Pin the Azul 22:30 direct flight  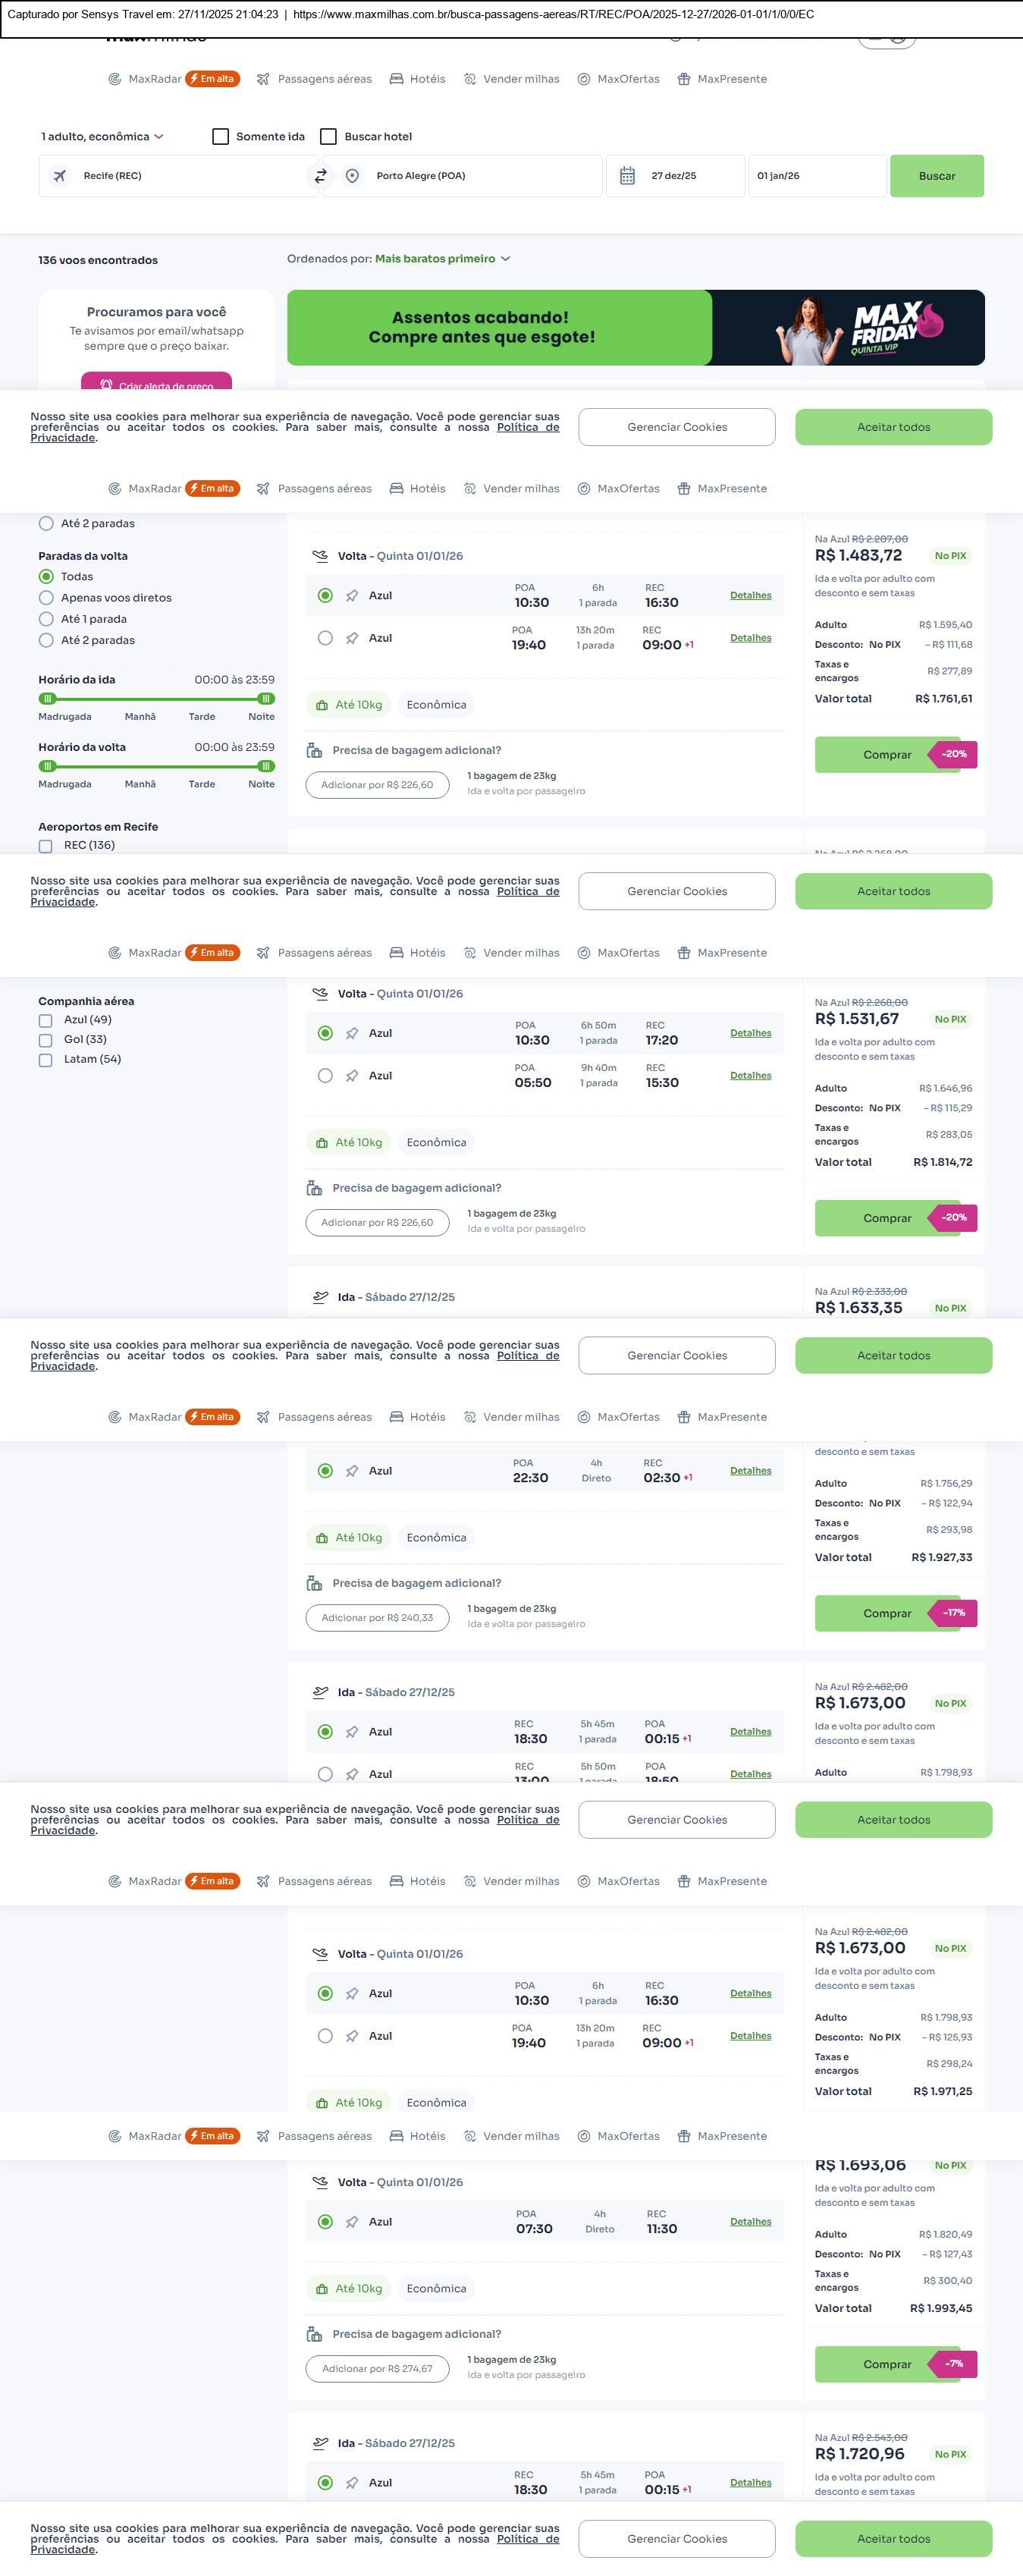coord(352,1471)
